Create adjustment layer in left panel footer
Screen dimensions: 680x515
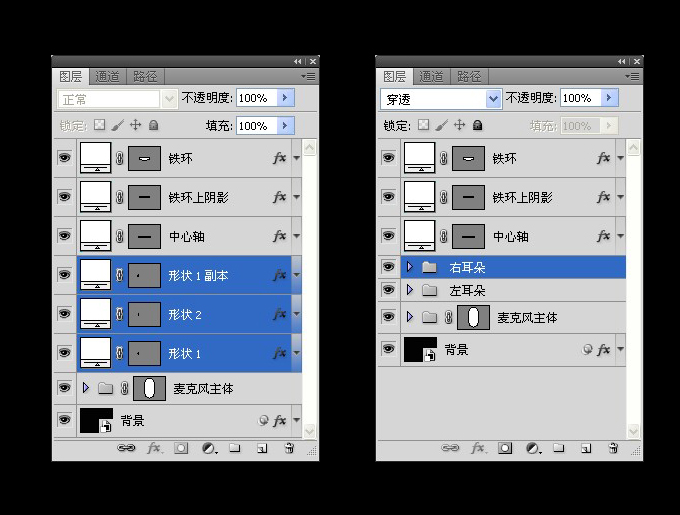[209, 448]
